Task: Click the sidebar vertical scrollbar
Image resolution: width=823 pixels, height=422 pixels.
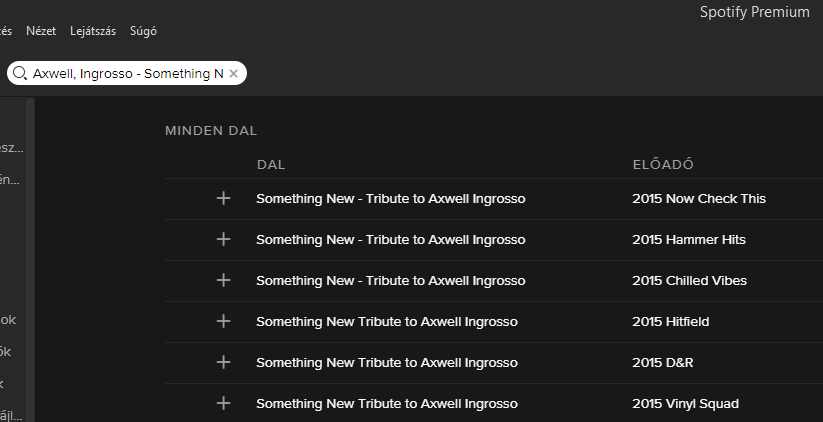Action: click(x=30, y=259)
